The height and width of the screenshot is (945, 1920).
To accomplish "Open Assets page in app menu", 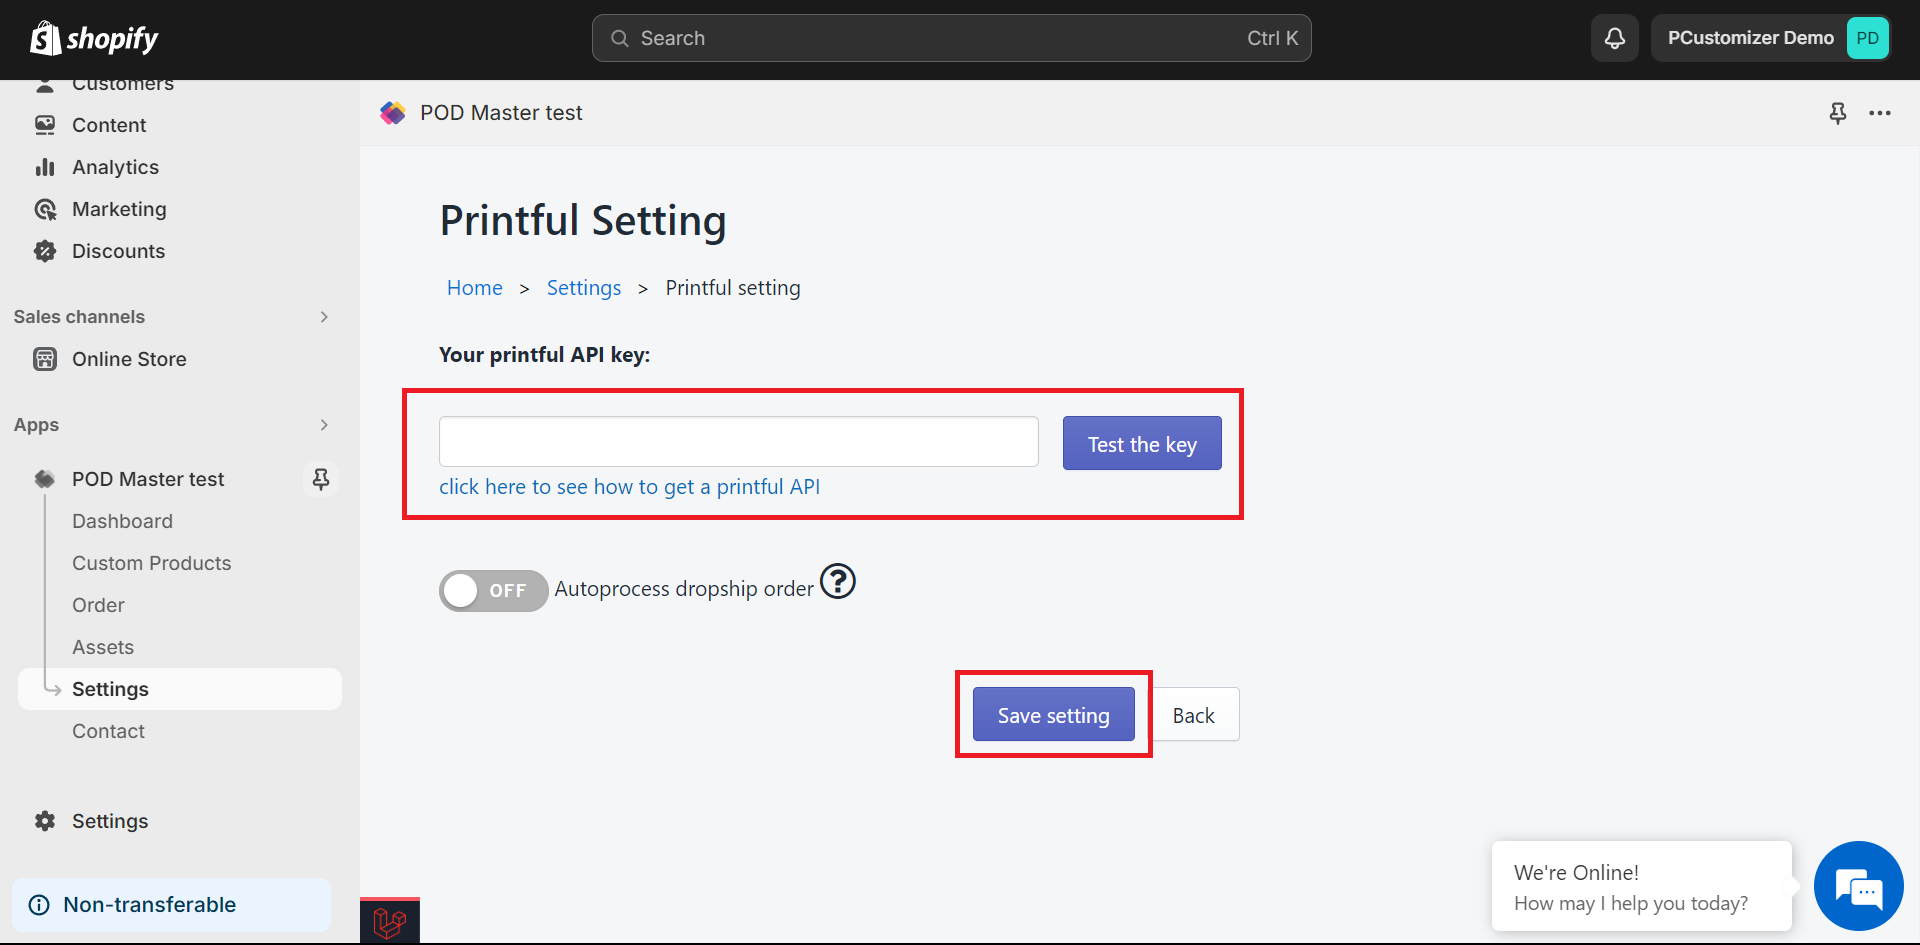I will (103, 647).
